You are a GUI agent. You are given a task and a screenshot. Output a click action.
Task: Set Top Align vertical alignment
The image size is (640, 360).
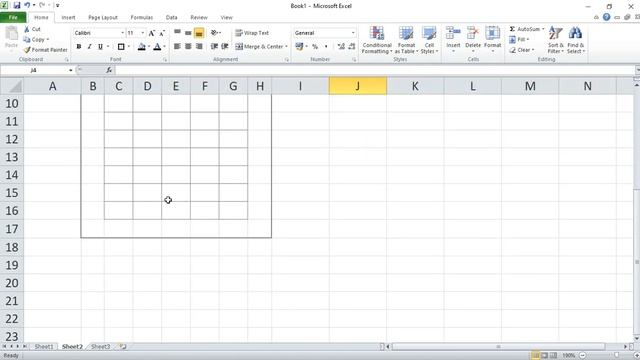pos(177,33)
